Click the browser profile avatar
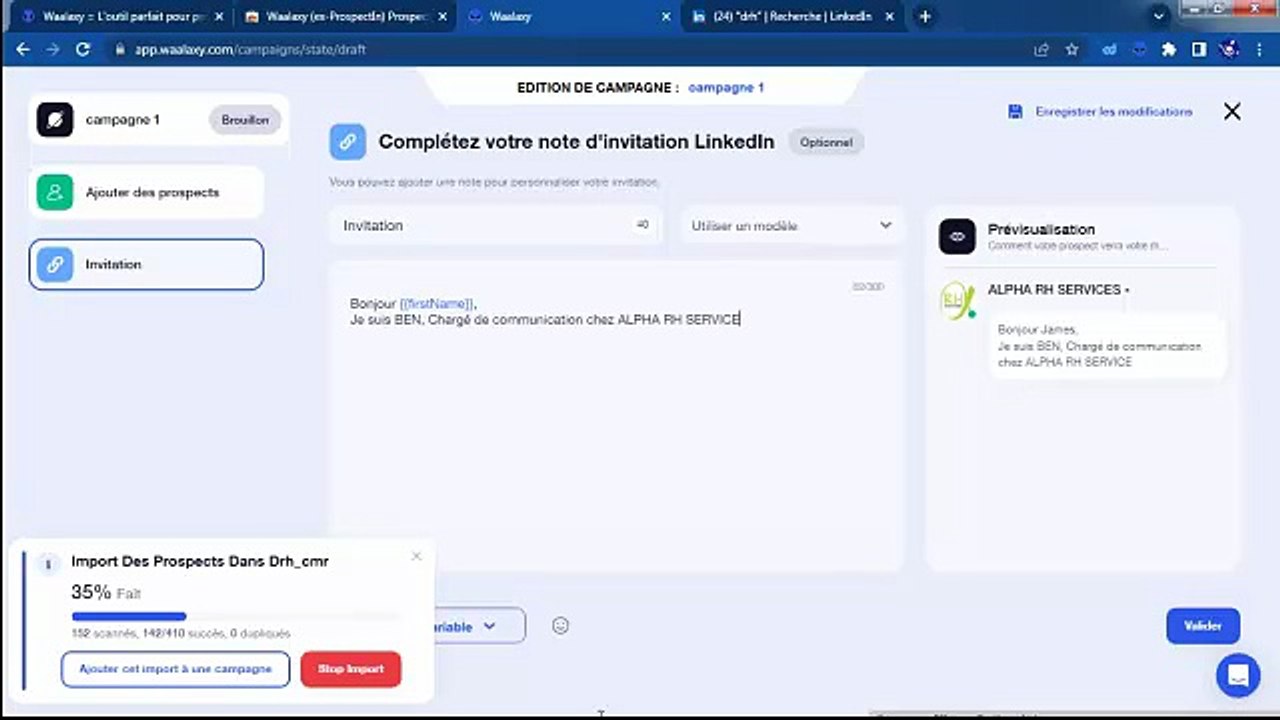This screenshot has width=1280, height=720. click(x=1231, y=49)
